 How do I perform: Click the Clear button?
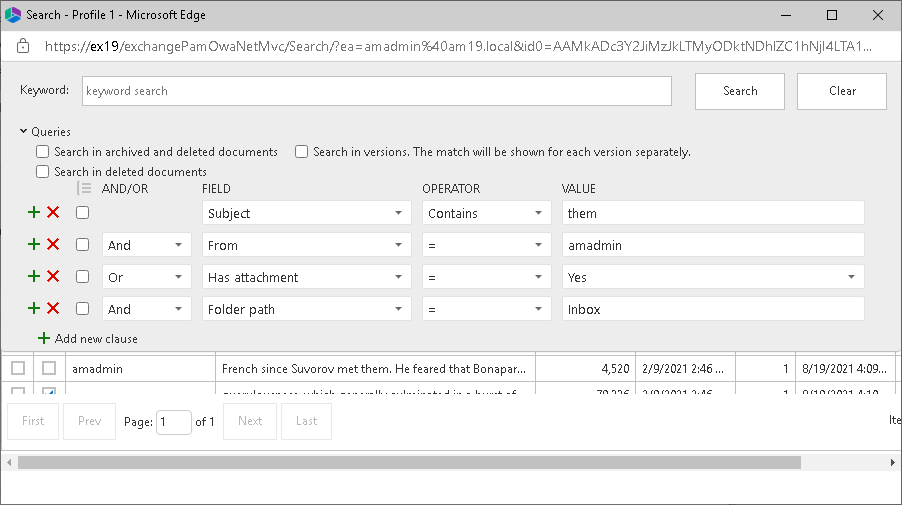point(842,91)
